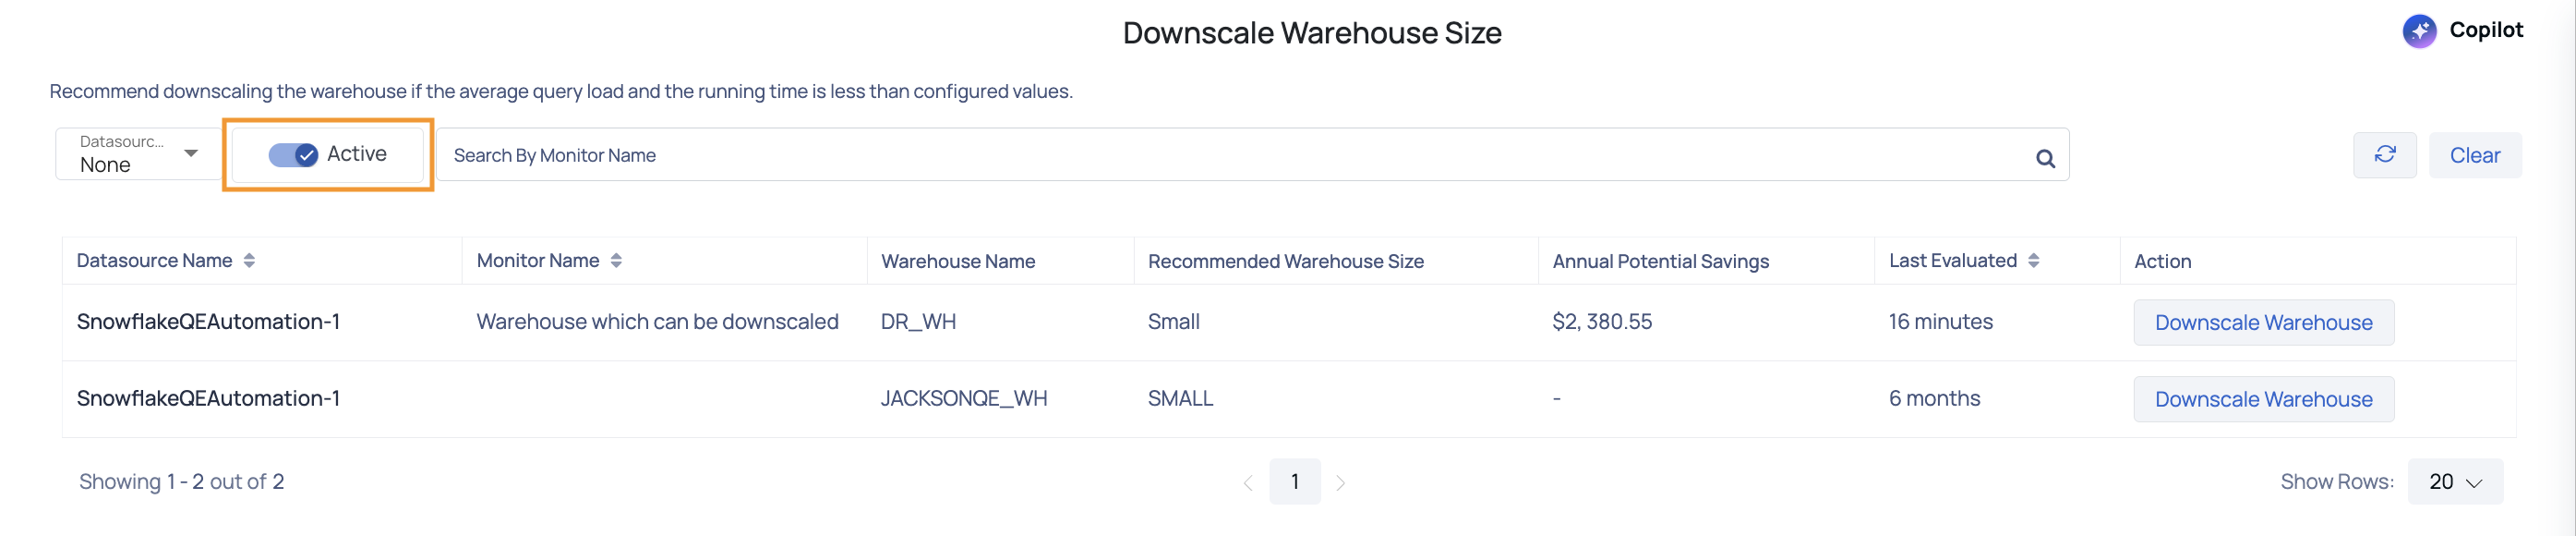This screenshot has width=2576, height=536.
Task: Sort by Last Evaluated column arrows
Action: [2033, 260]
